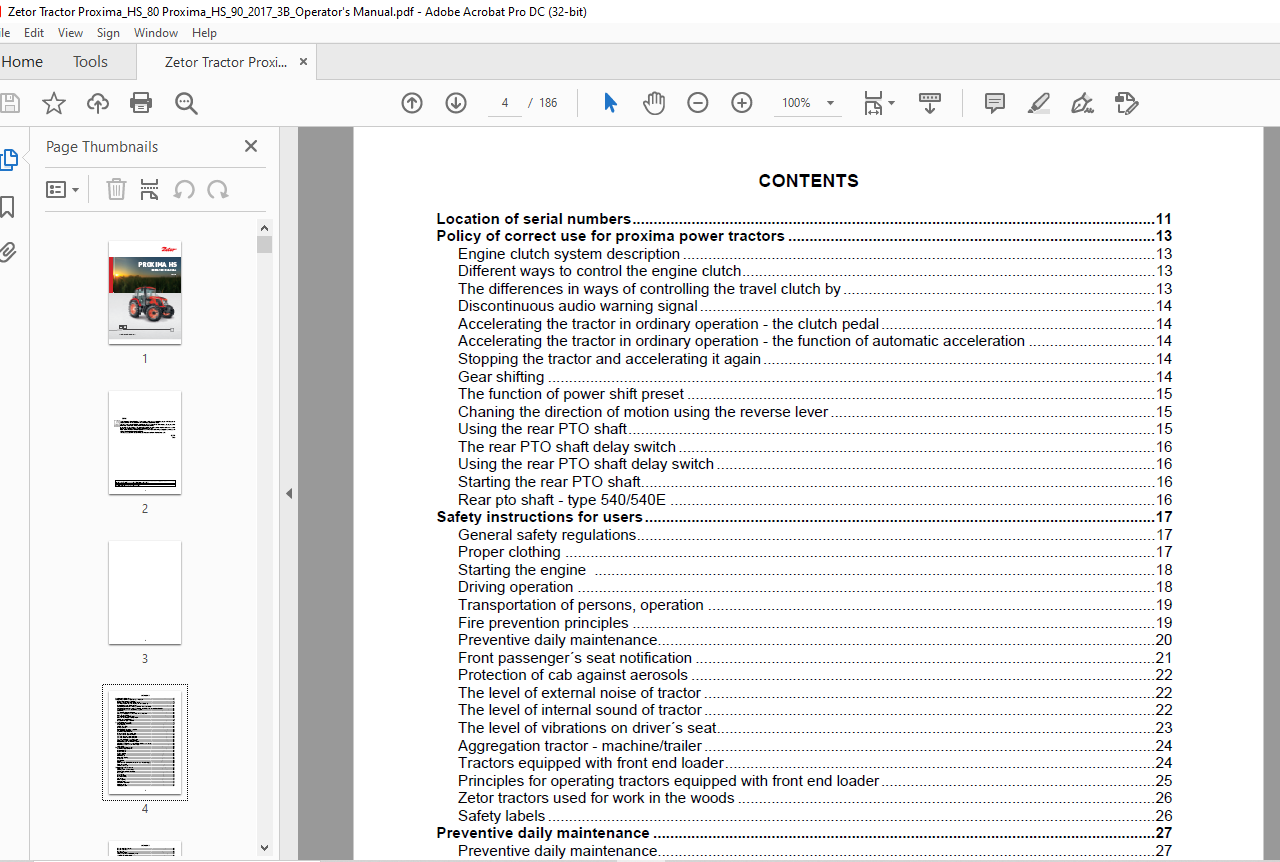This screenshot has height=862, width=1280.
Task: Activate the Hand pan tool
Action: [654, 103]
